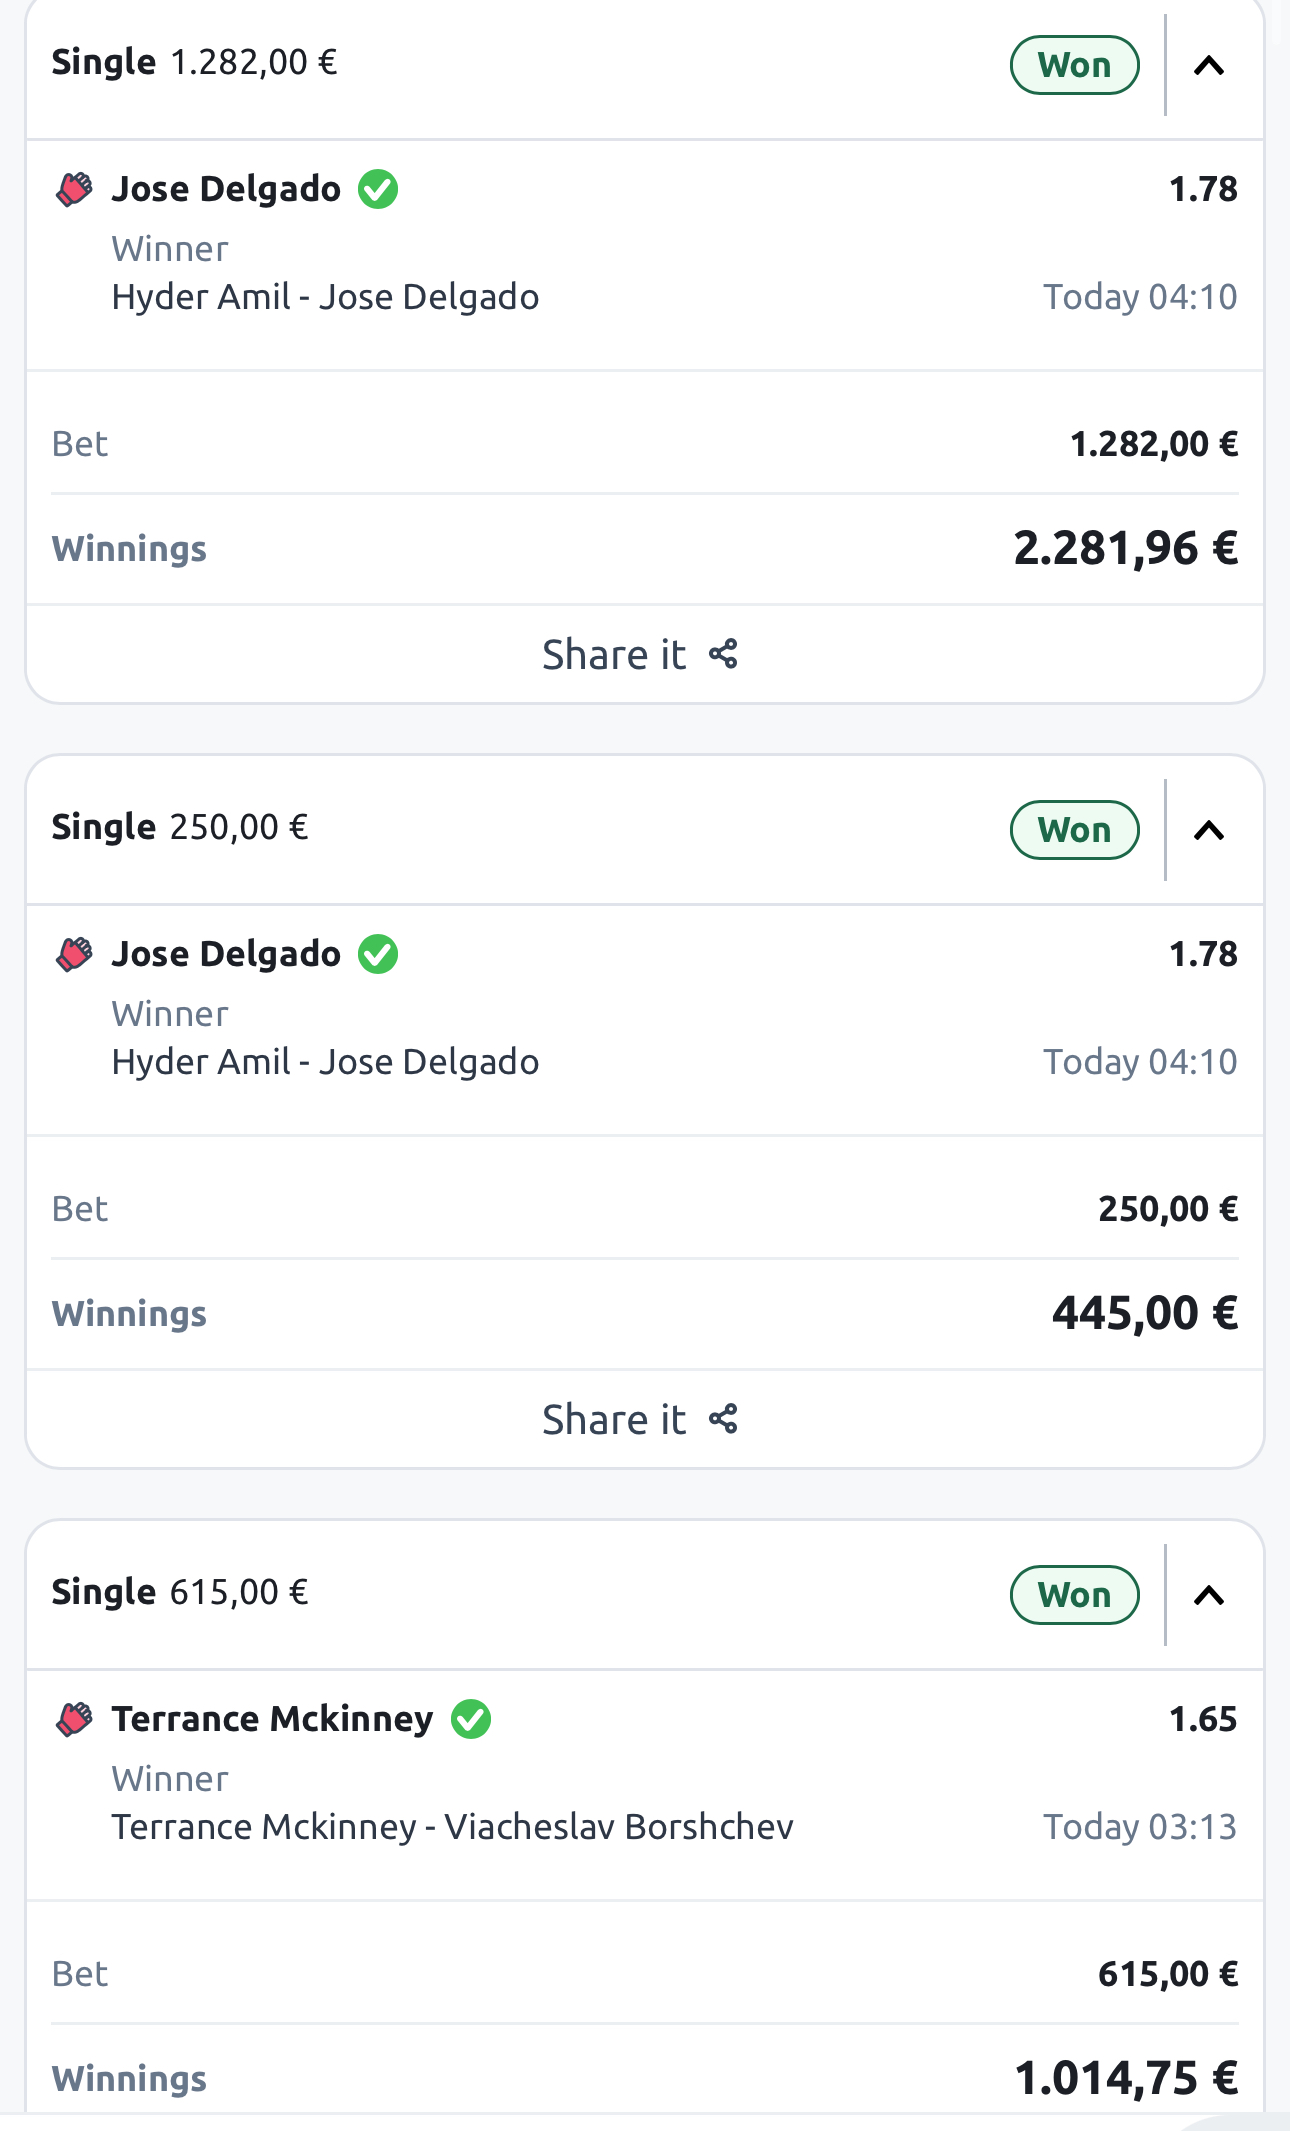The width and height of the screenshot is (1290, 2131).
Task: Click green checkmark on 1.282,00 € bet selection
Action: (x=378, y=189)
